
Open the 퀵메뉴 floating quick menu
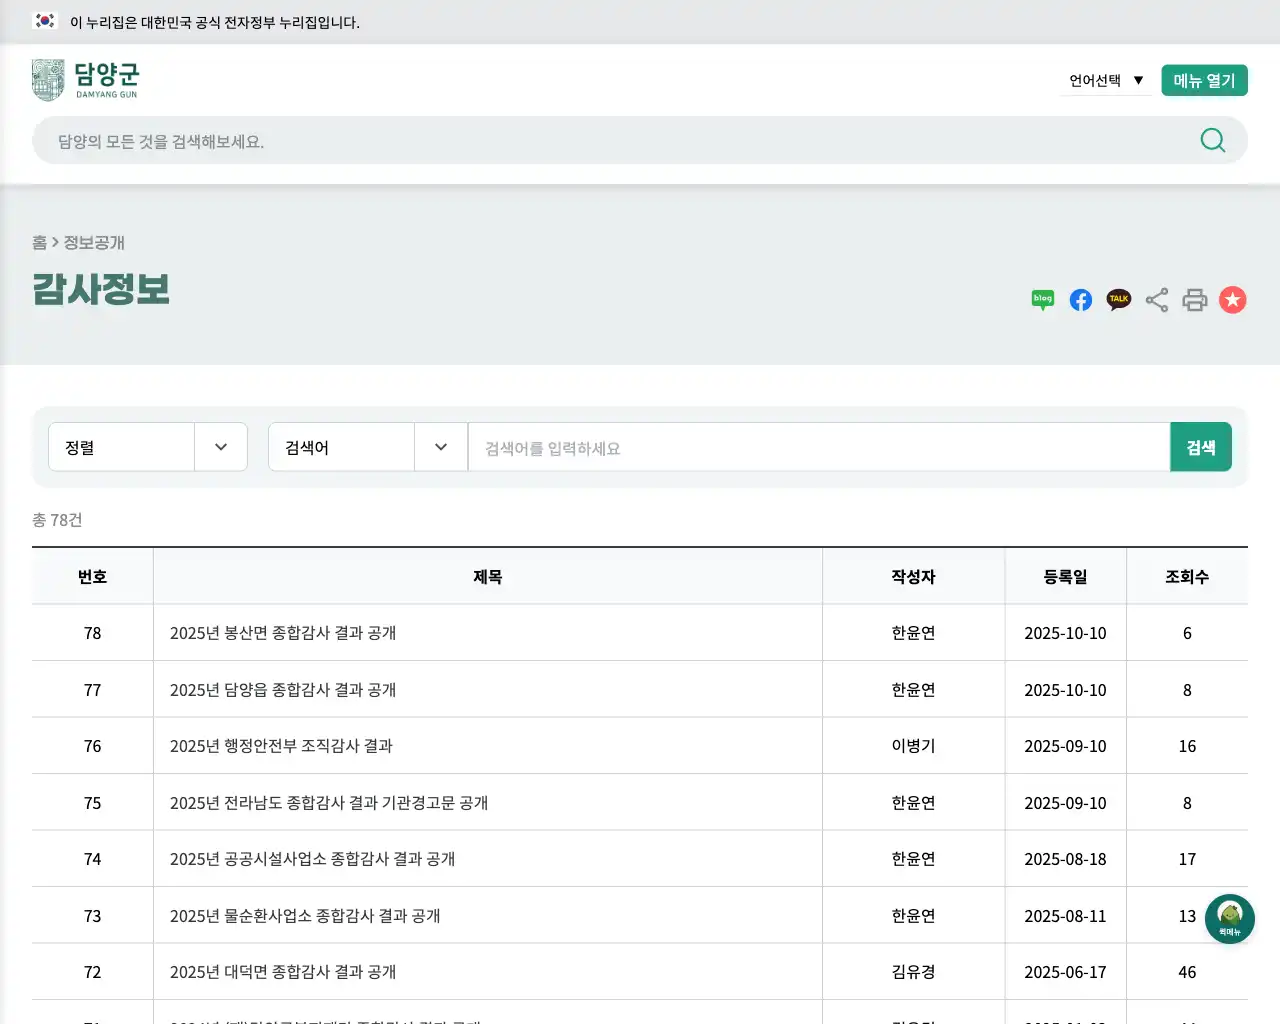[x=1229, y=918]
